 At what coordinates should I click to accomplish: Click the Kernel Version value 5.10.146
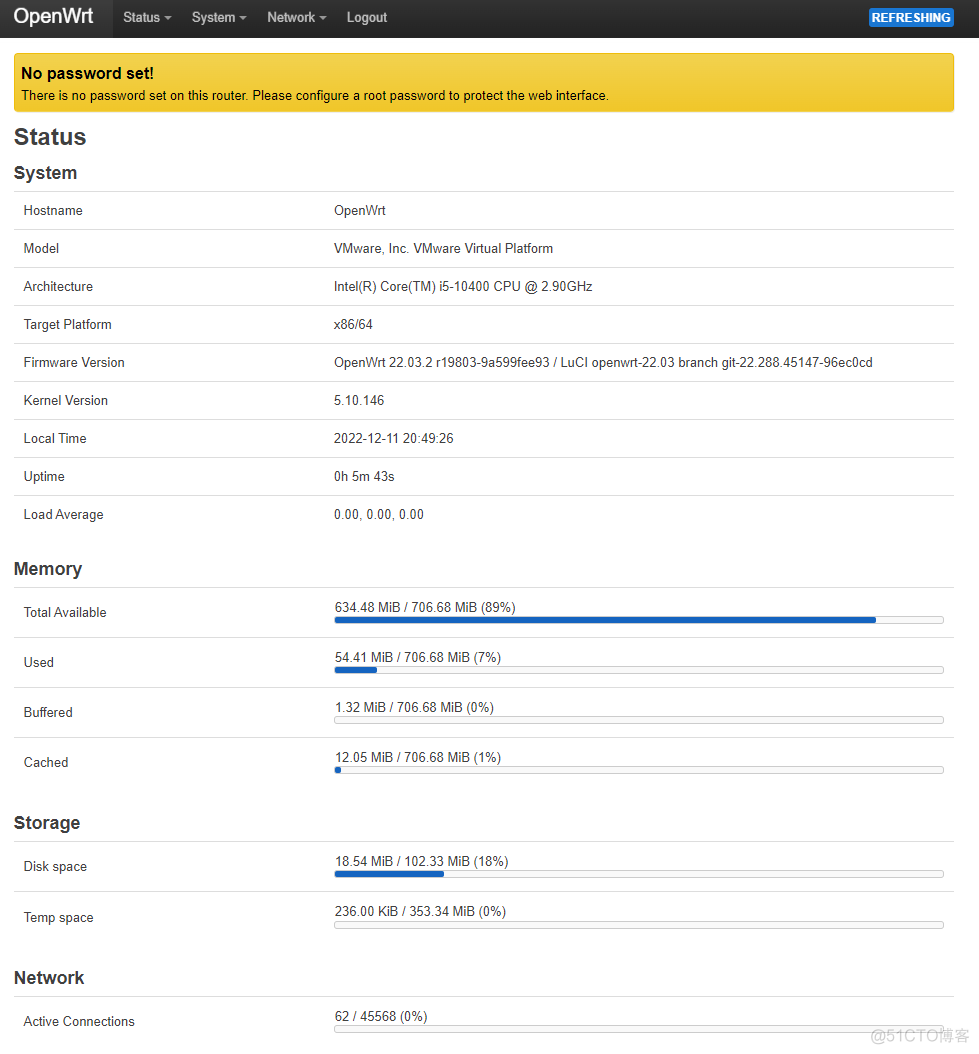pos(360,400)
